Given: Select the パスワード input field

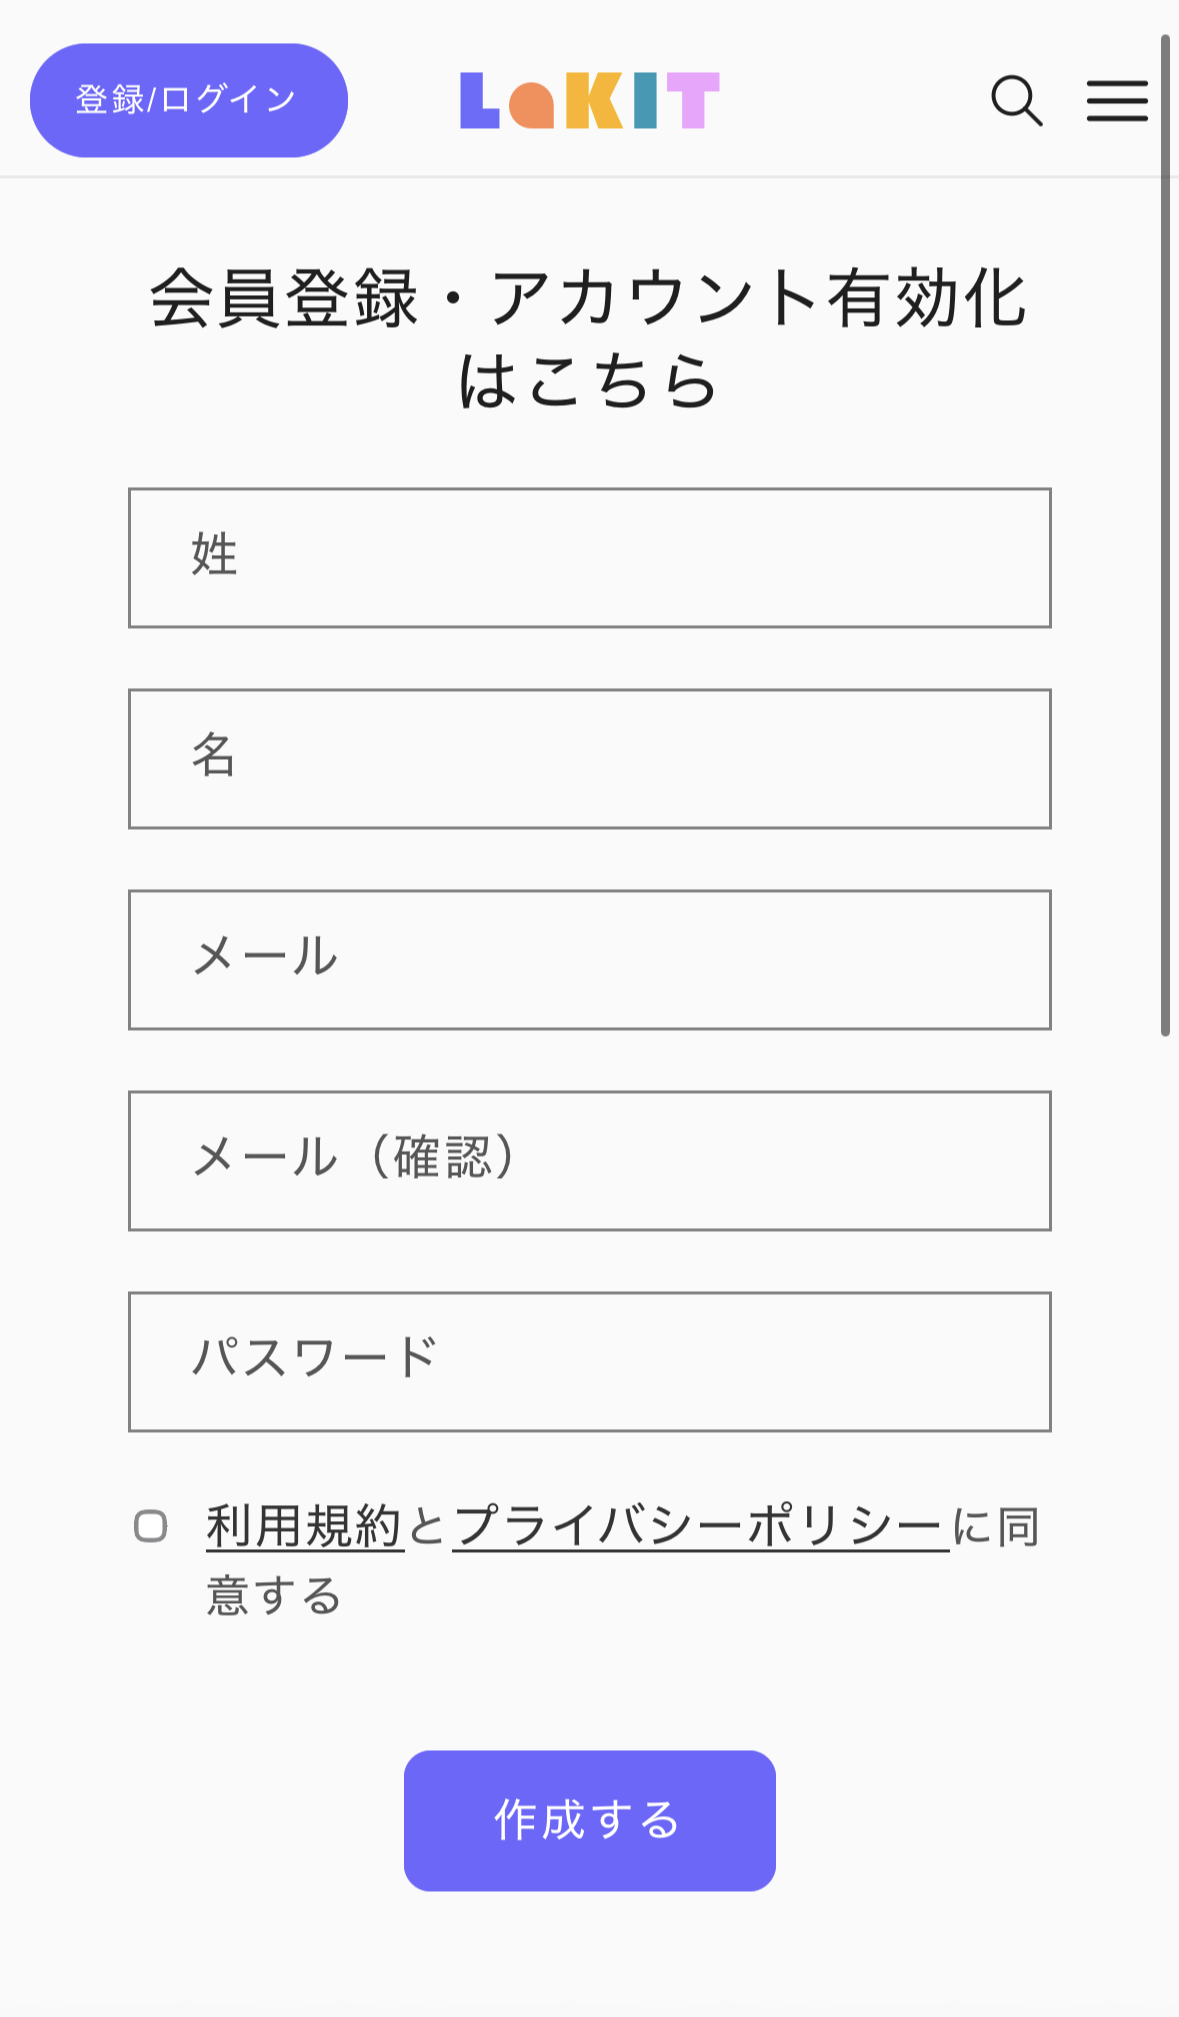Looking at the screenshot, I should (589, 1362).
